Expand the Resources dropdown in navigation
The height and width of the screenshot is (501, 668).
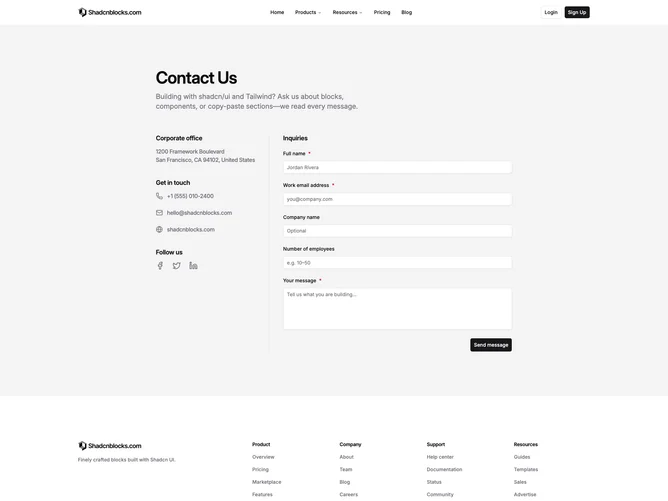(347, 12)
